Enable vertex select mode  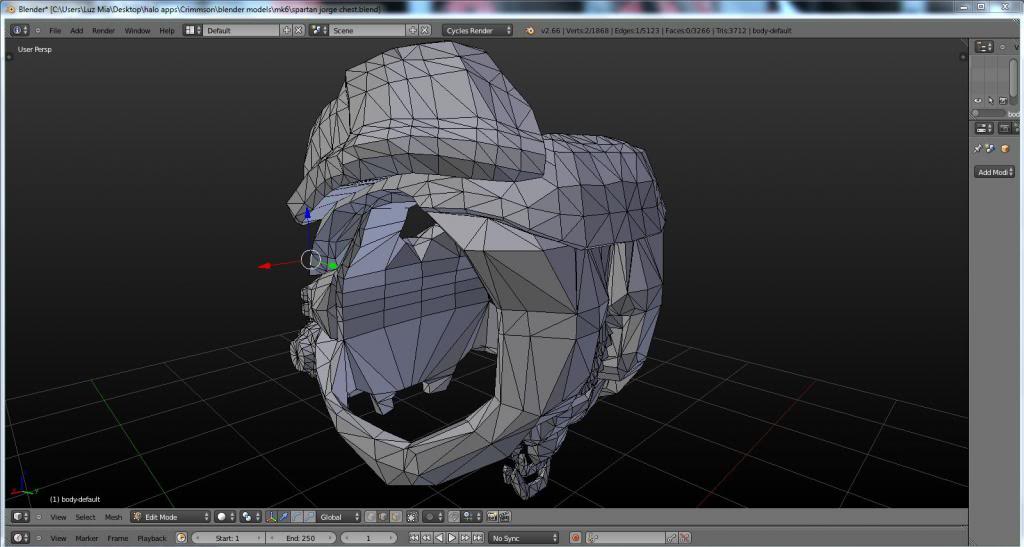370,517
